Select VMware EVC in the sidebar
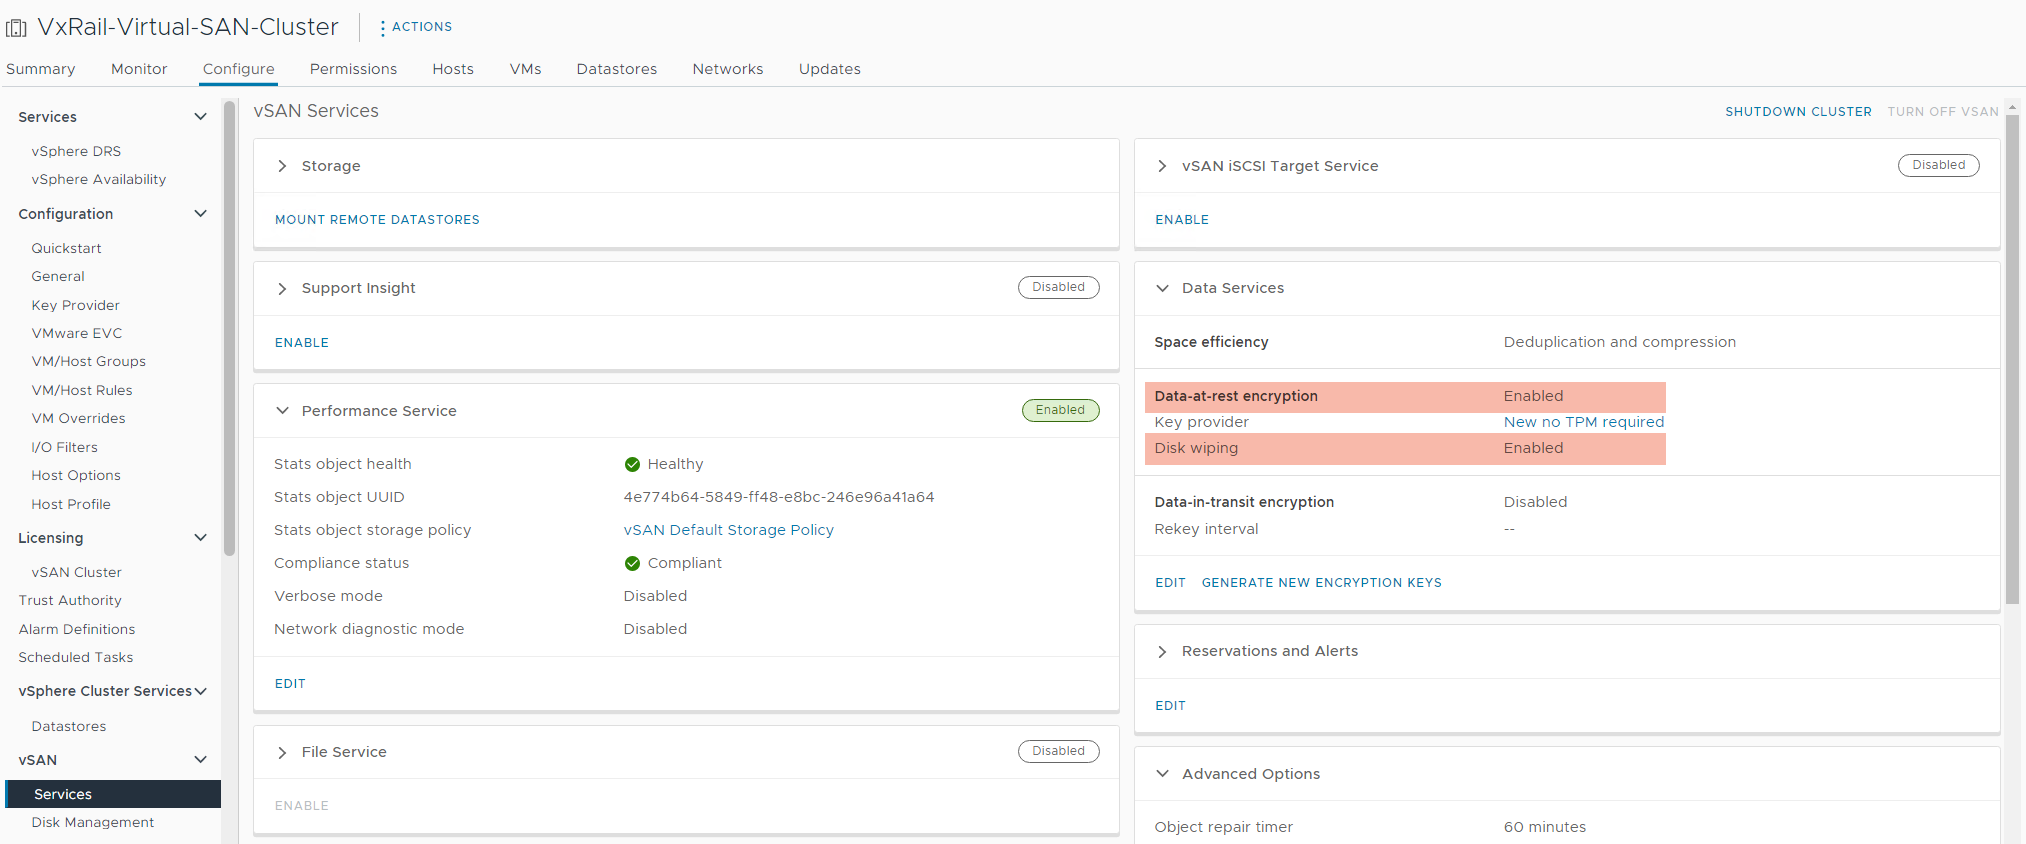The height and width of the screenshot is (844, 2026). [77, 334]
